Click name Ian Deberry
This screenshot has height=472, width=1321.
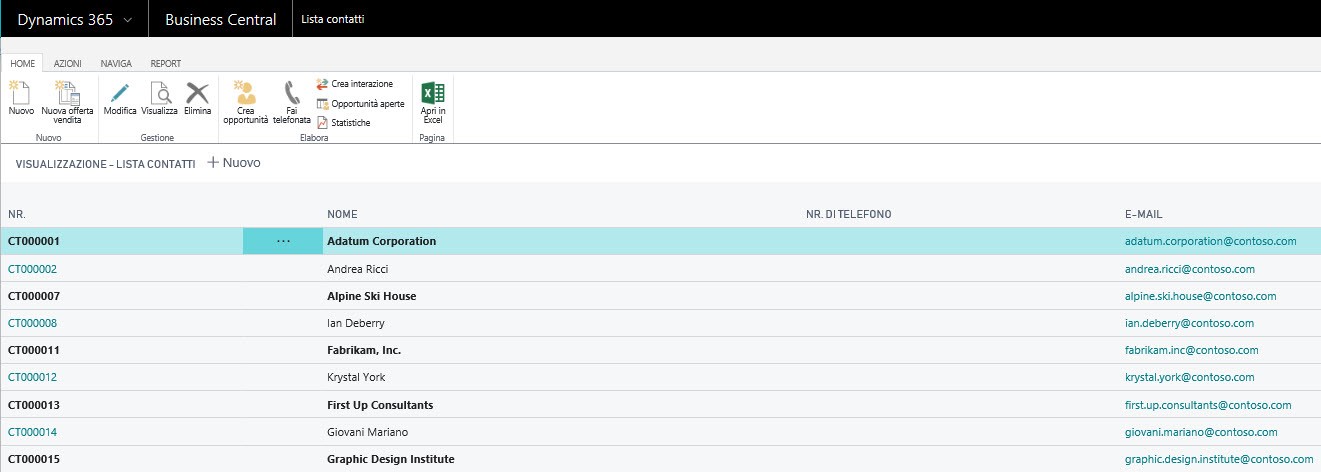[x=356, y=323]
